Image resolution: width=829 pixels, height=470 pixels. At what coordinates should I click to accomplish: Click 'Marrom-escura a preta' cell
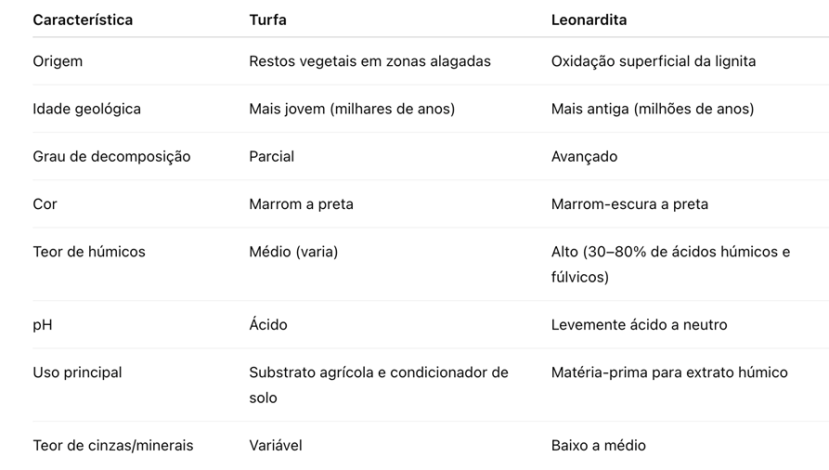[629, 204]
